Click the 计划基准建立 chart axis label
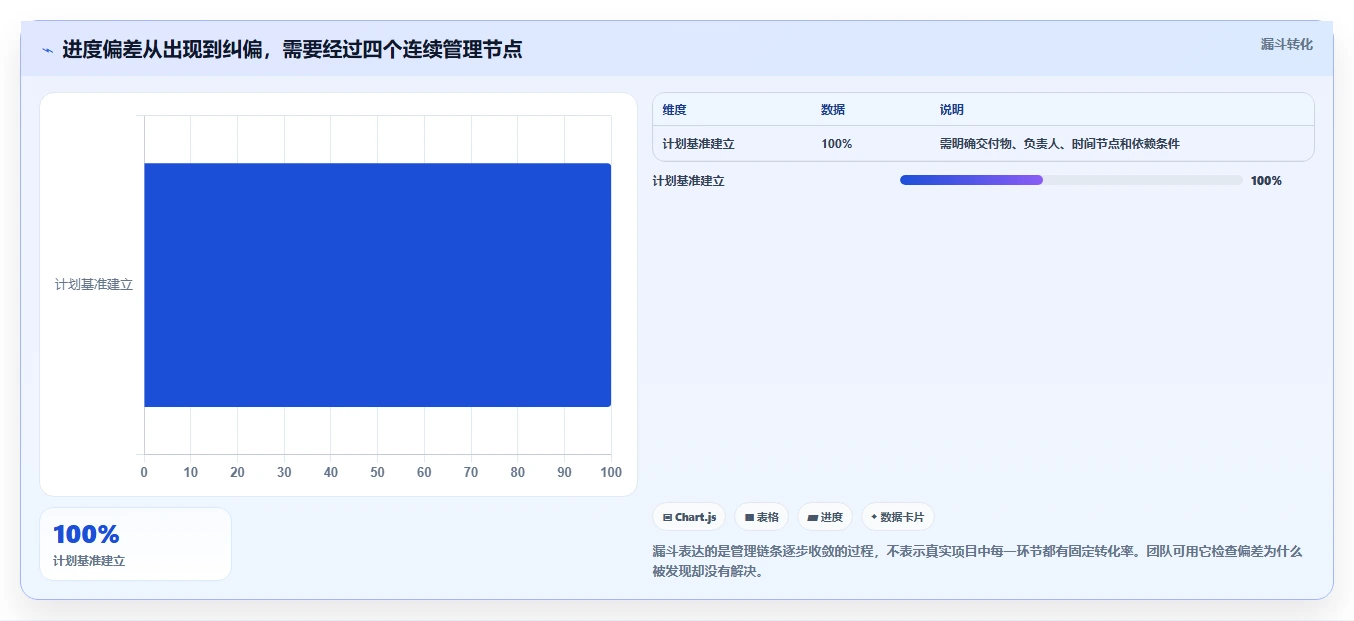Viewport: 1354px width, 621px height. tap(93, 285)
